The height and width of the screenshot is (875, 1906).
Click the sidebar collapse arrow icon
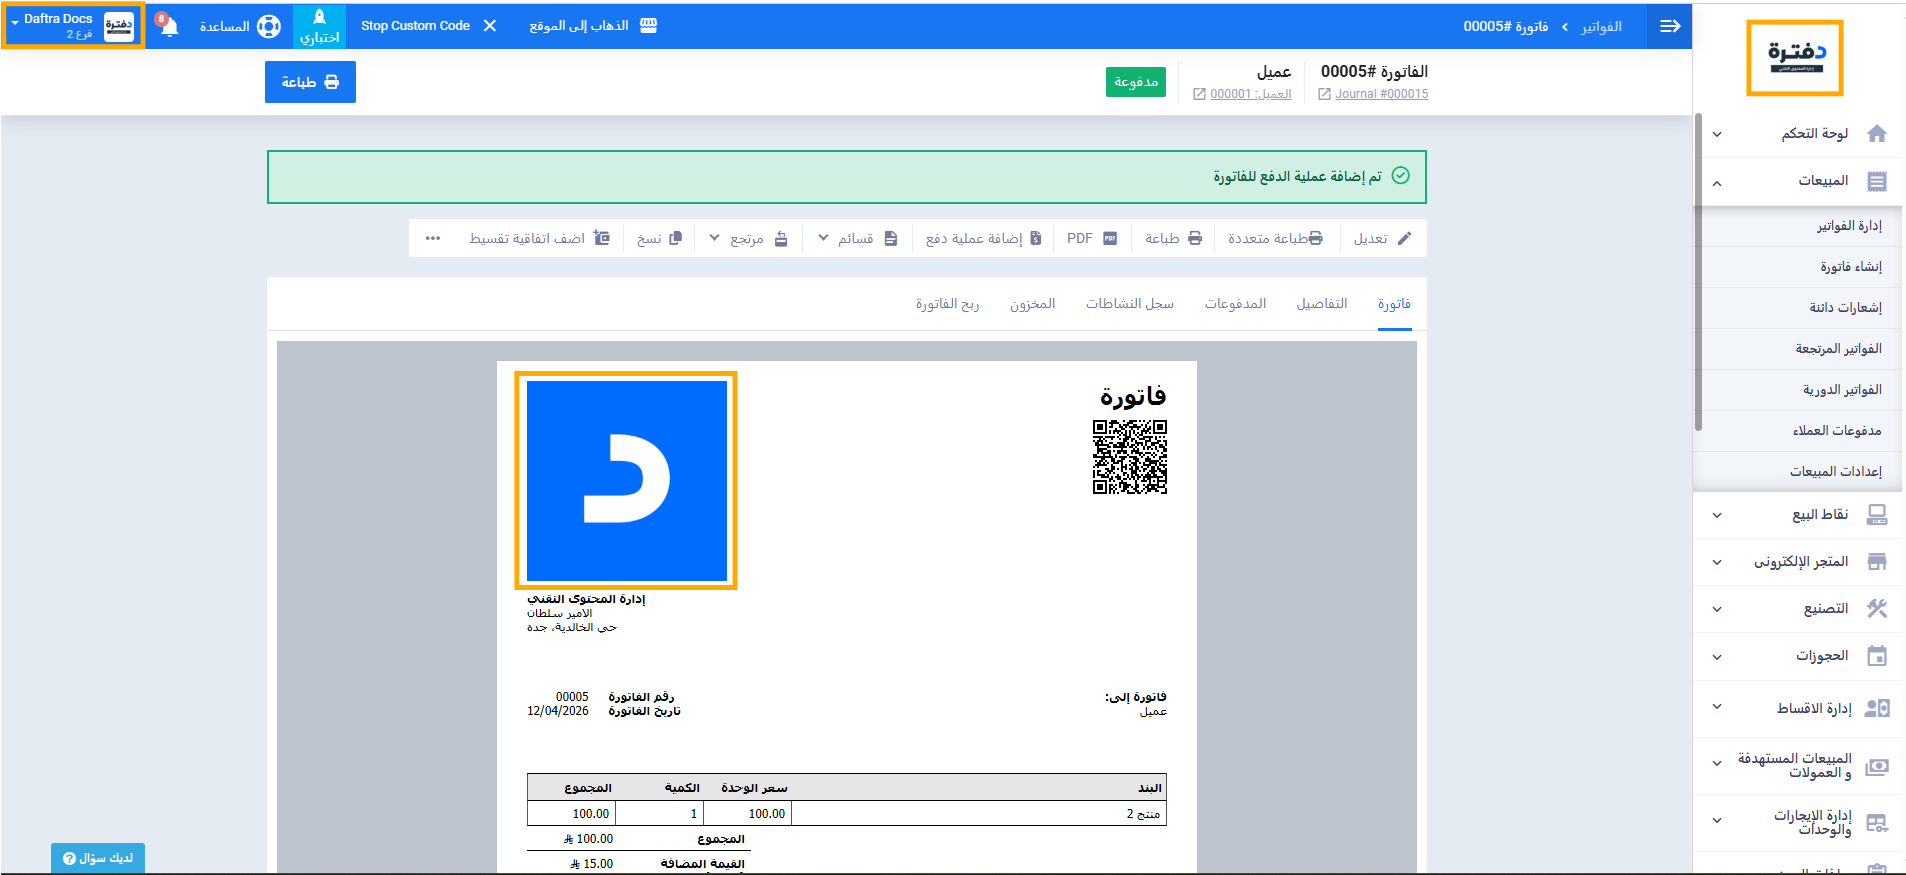tap(1669, 26)
